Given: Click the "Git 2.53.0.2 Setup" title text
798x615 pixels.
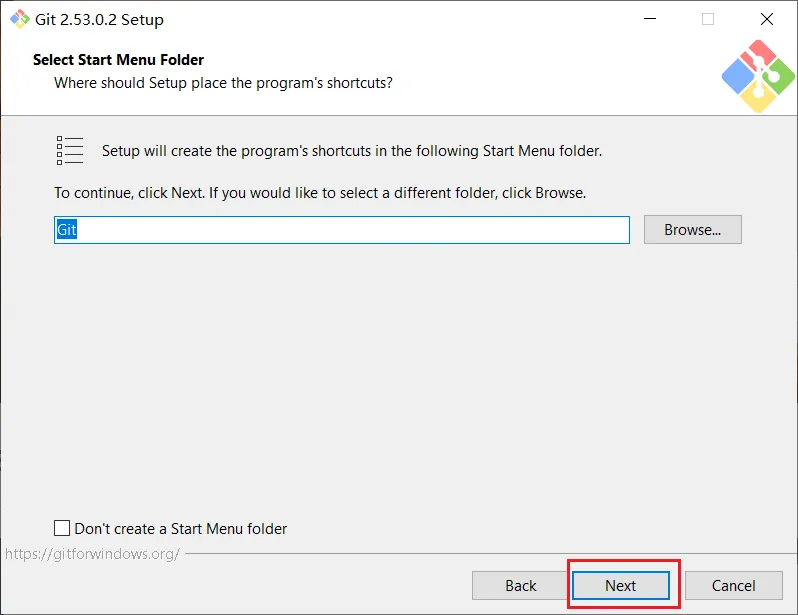Looking at the screenshot, I should (100, 19).
